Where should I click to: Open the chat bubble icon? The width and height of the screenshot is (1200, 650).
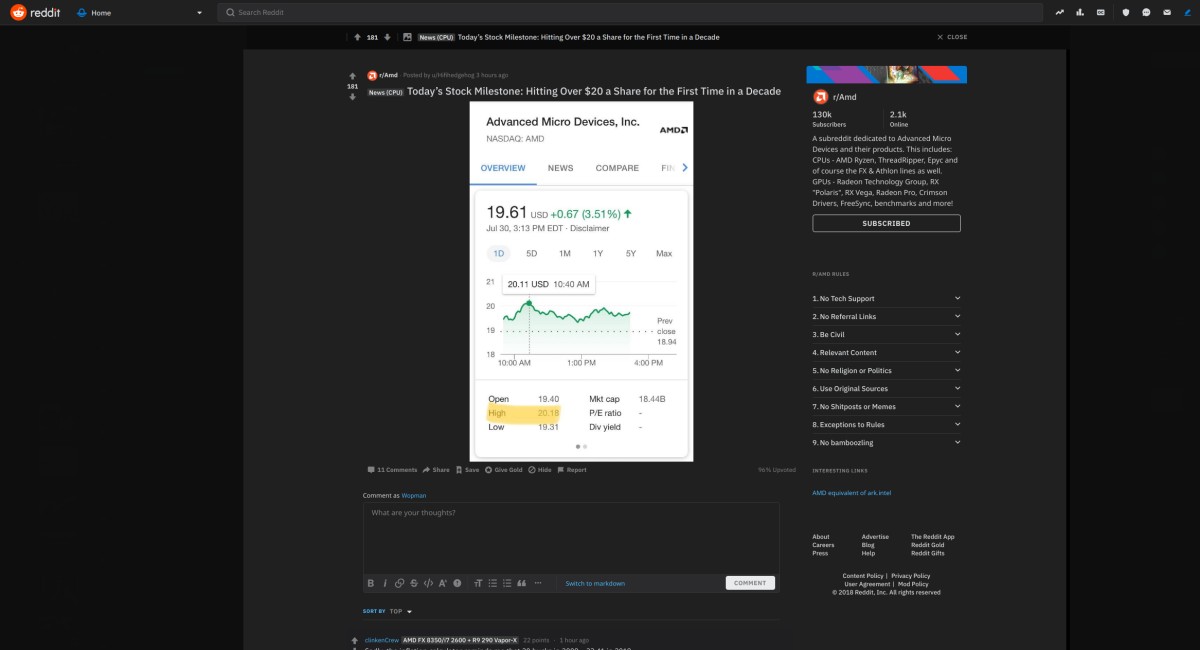[x=1146, y=13]
